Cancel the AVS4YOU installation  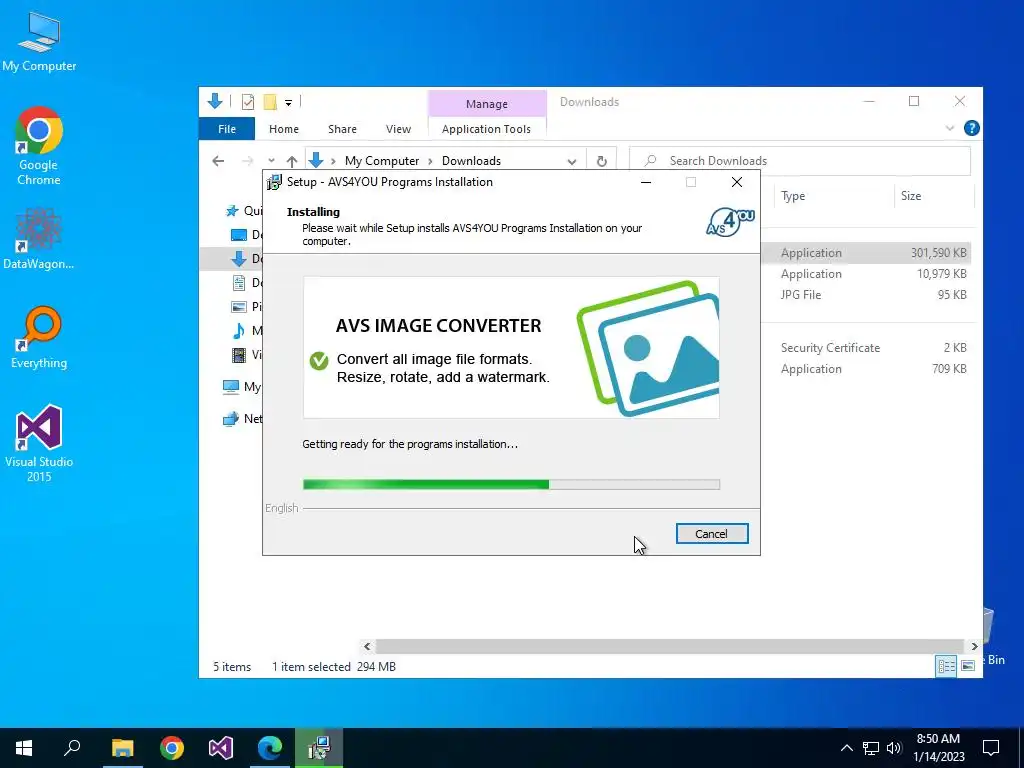tap(712, 534)
